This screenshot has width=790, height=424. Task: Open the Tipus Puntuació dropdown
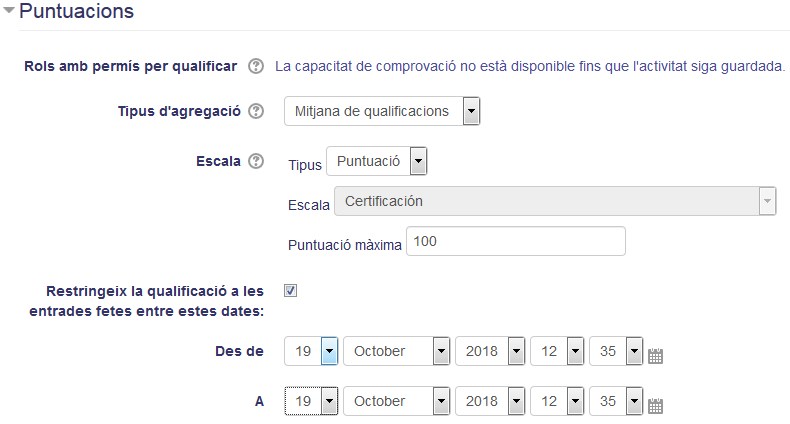pyautogui.click(x=377, y=161)
